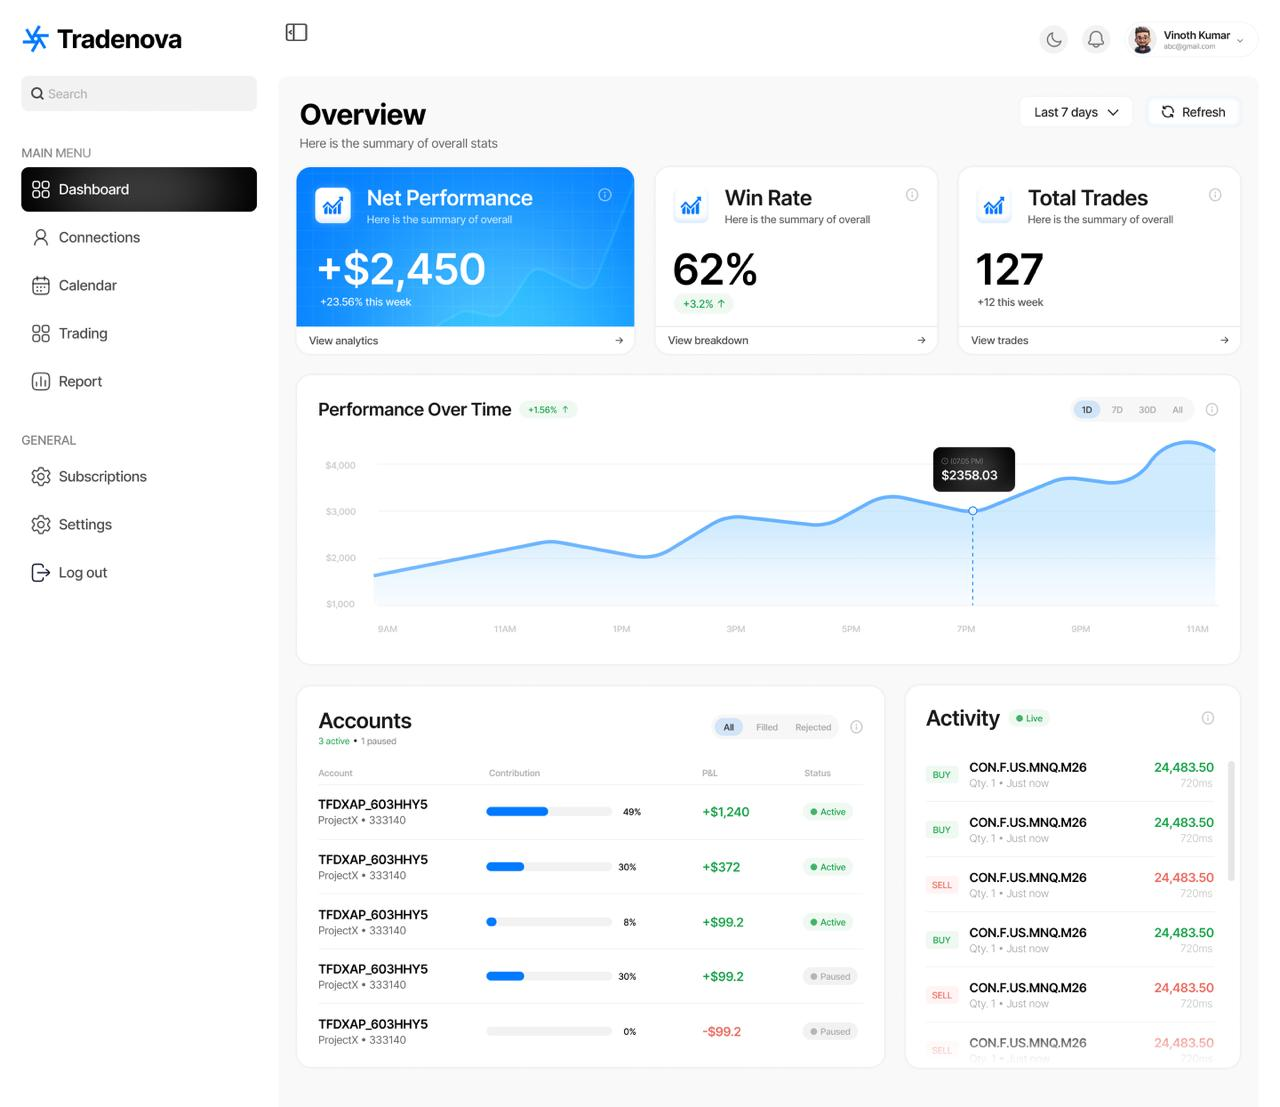
Task: Expand Vinoth Kumar profile menu
Action: click(x=1240, y=40)
